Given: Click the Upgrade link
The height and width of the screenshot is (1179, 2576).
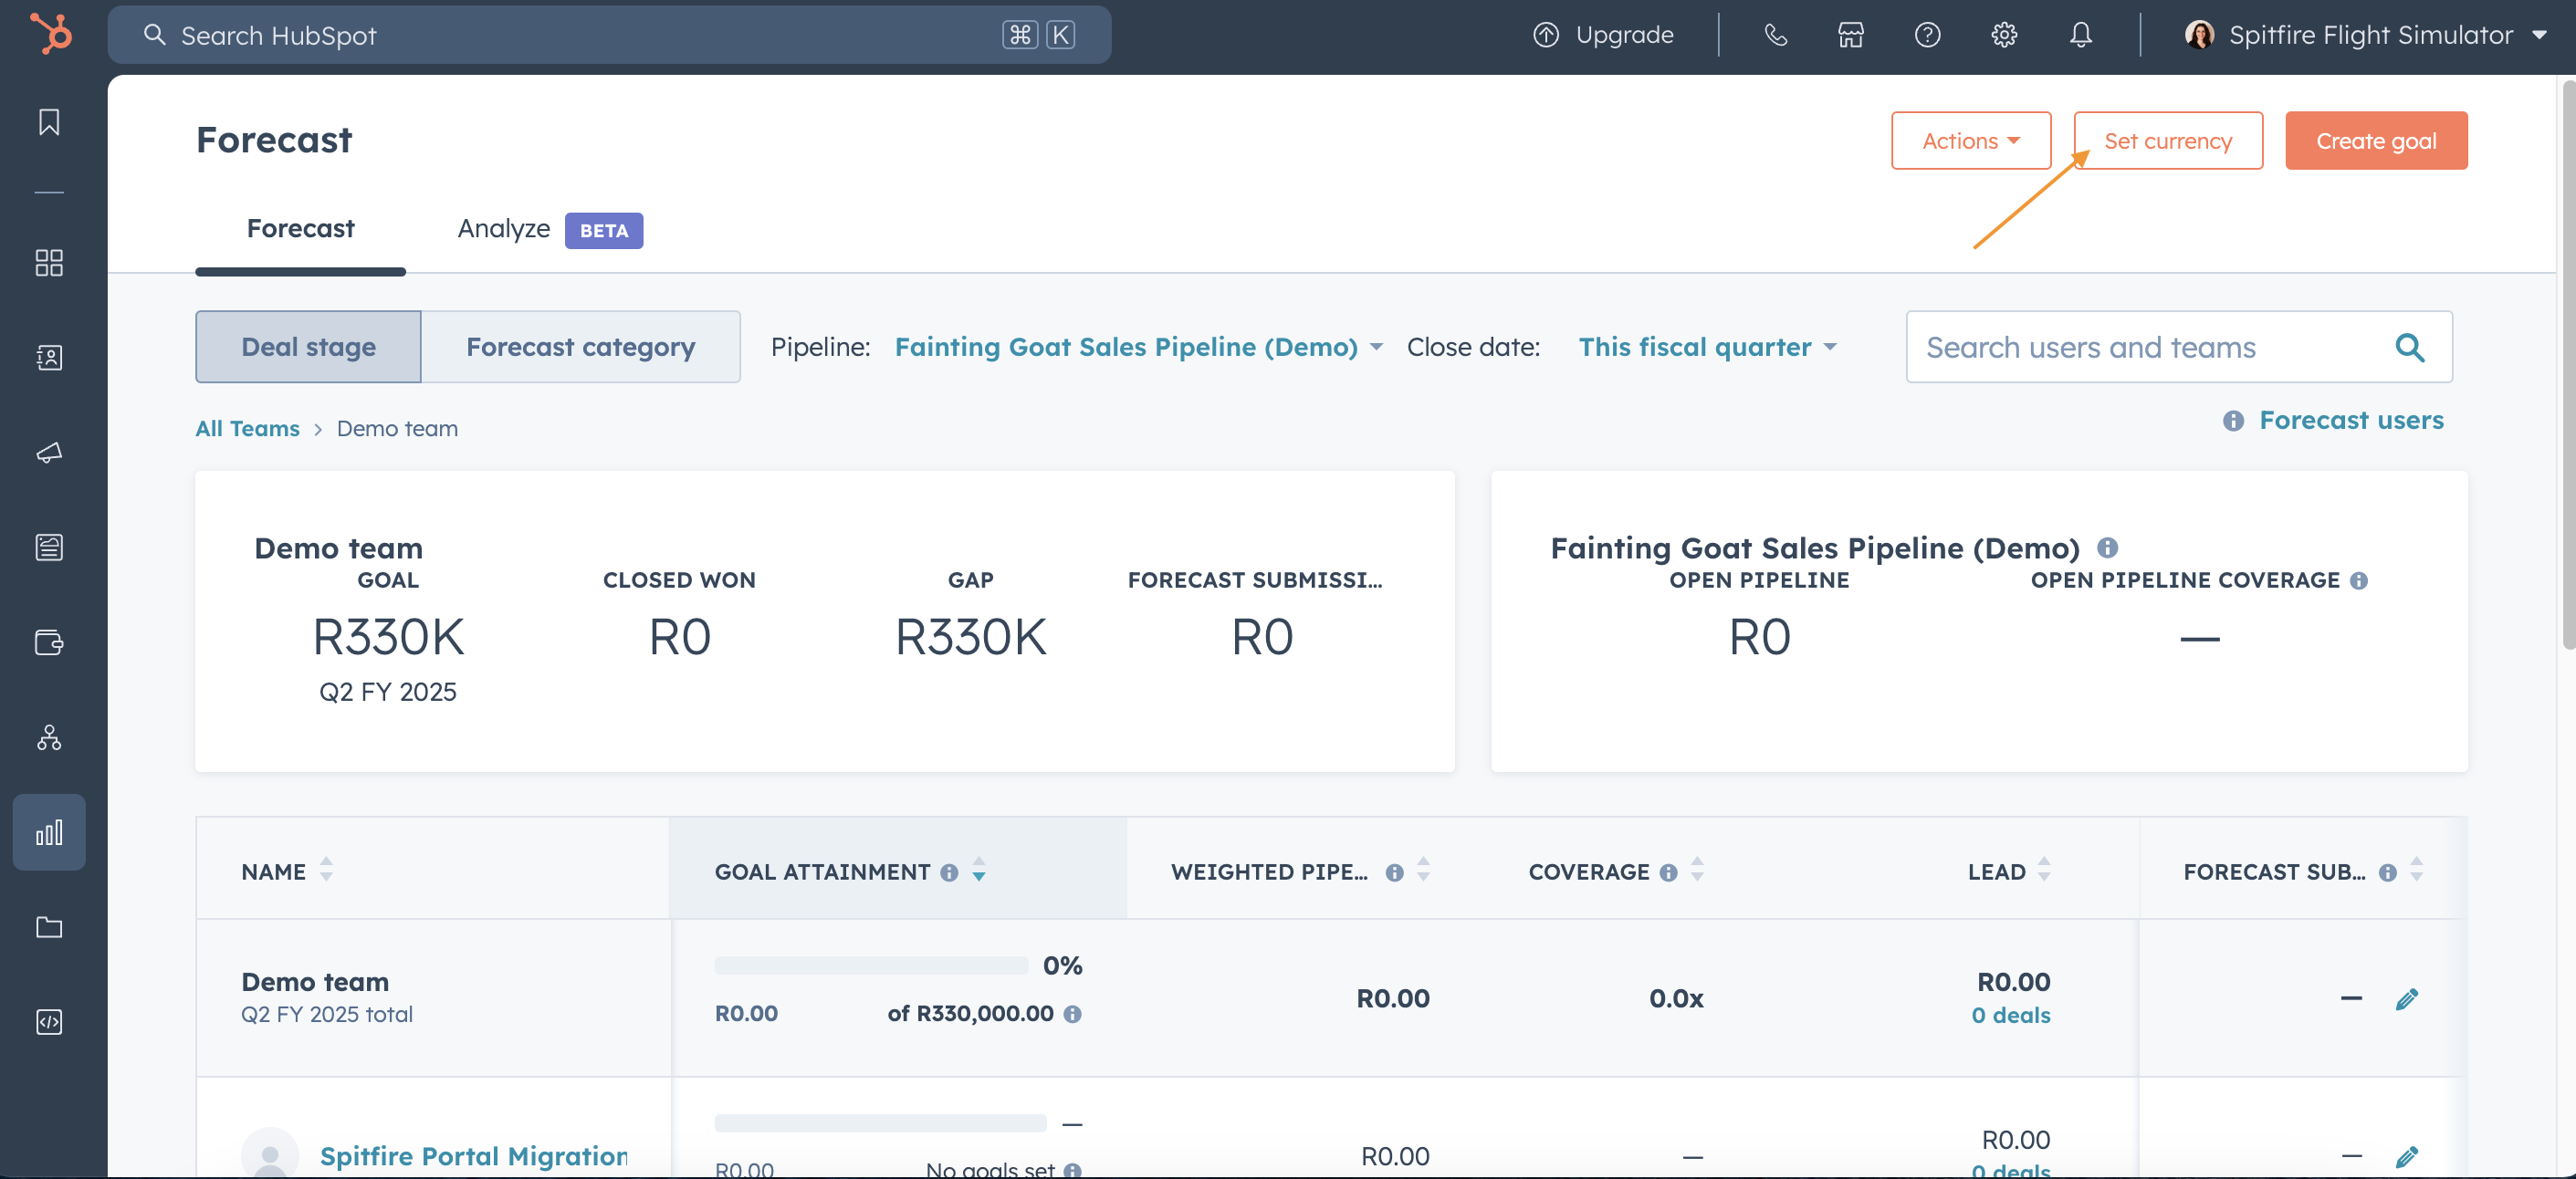Looking at the screenshot, I should (1623, 35).
